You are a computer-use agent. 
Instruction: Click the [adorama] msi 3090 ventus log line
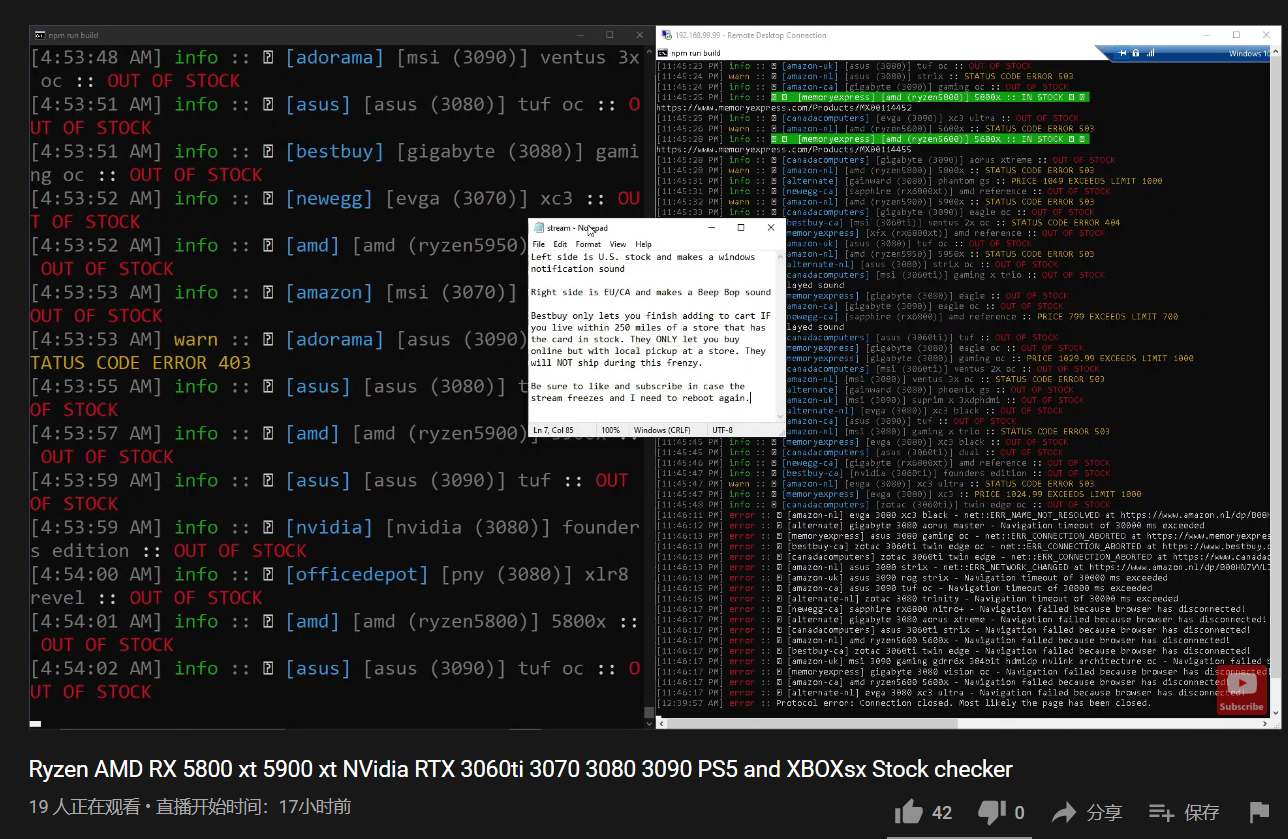tap(334, 69)
